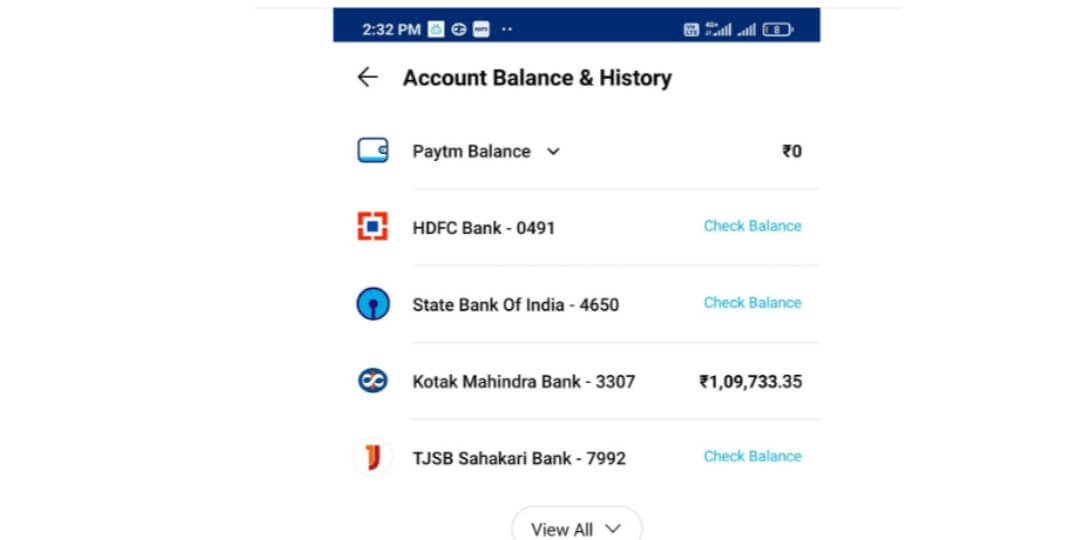Tap the TJSB Sahakari Bank logo

coord(373,458)
